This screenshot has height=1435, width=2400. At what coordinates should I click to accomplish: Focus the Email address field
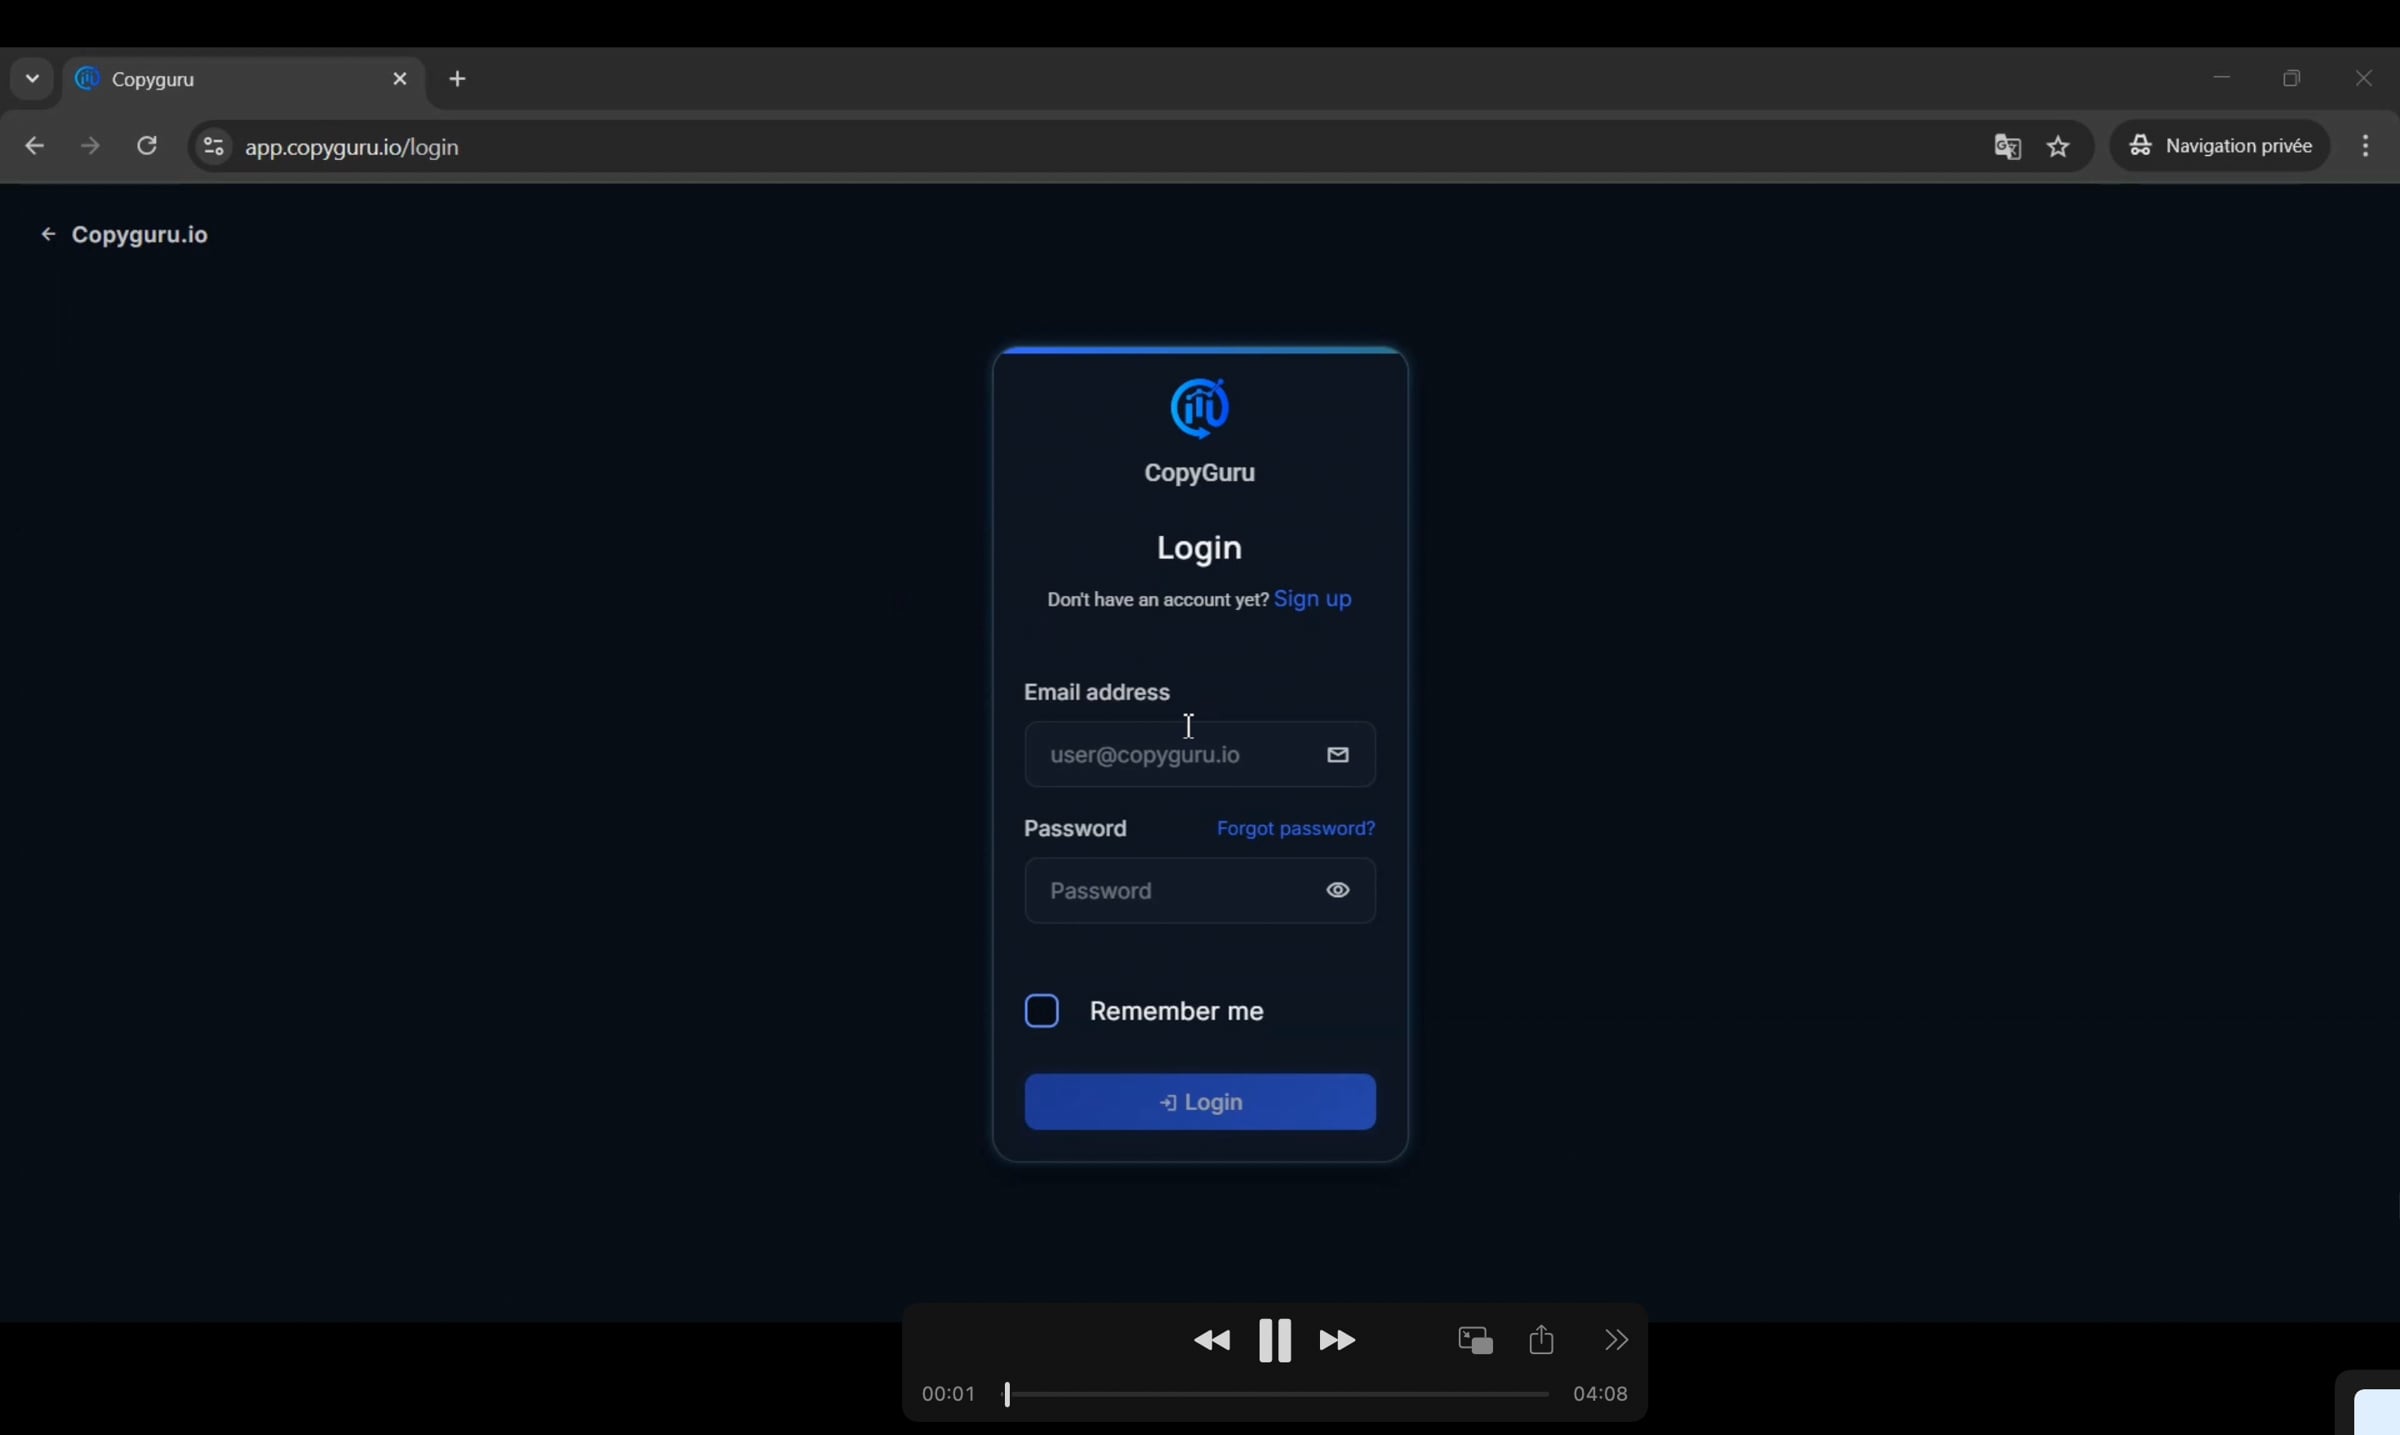tap(1199, 754)
